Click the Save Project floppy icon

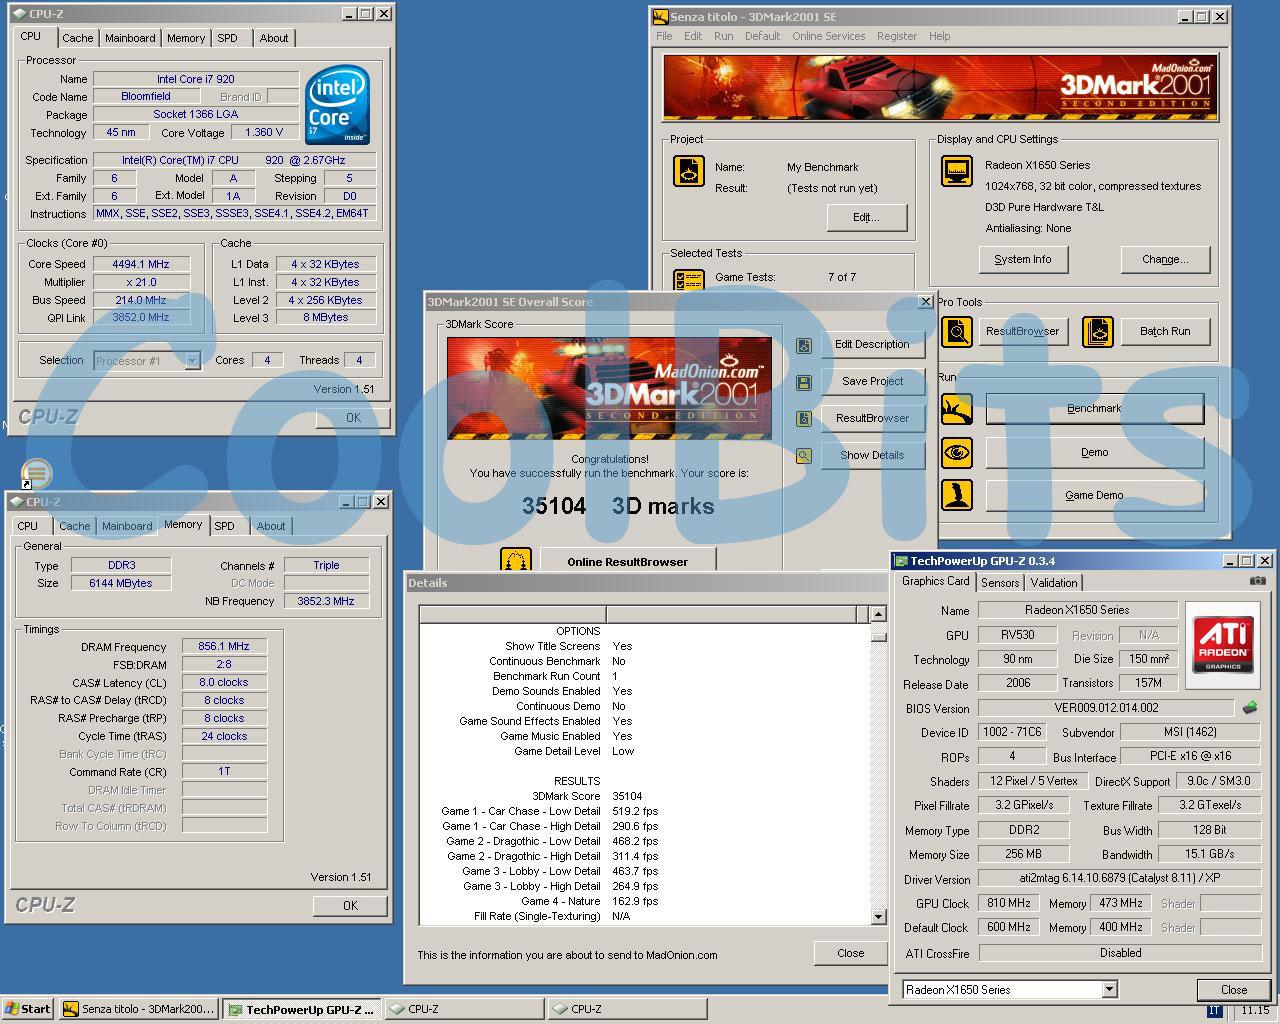803,382
